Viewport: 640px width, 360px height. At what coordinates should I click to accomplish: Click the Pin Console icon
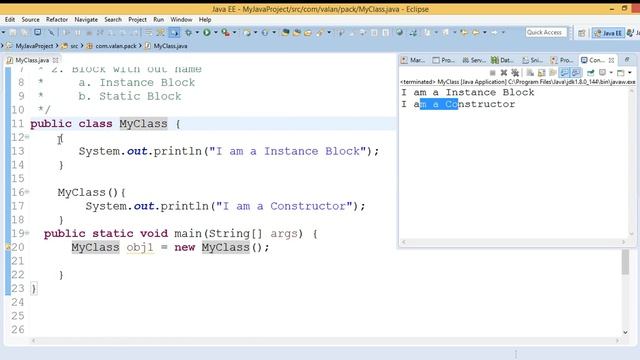(590, 73)
